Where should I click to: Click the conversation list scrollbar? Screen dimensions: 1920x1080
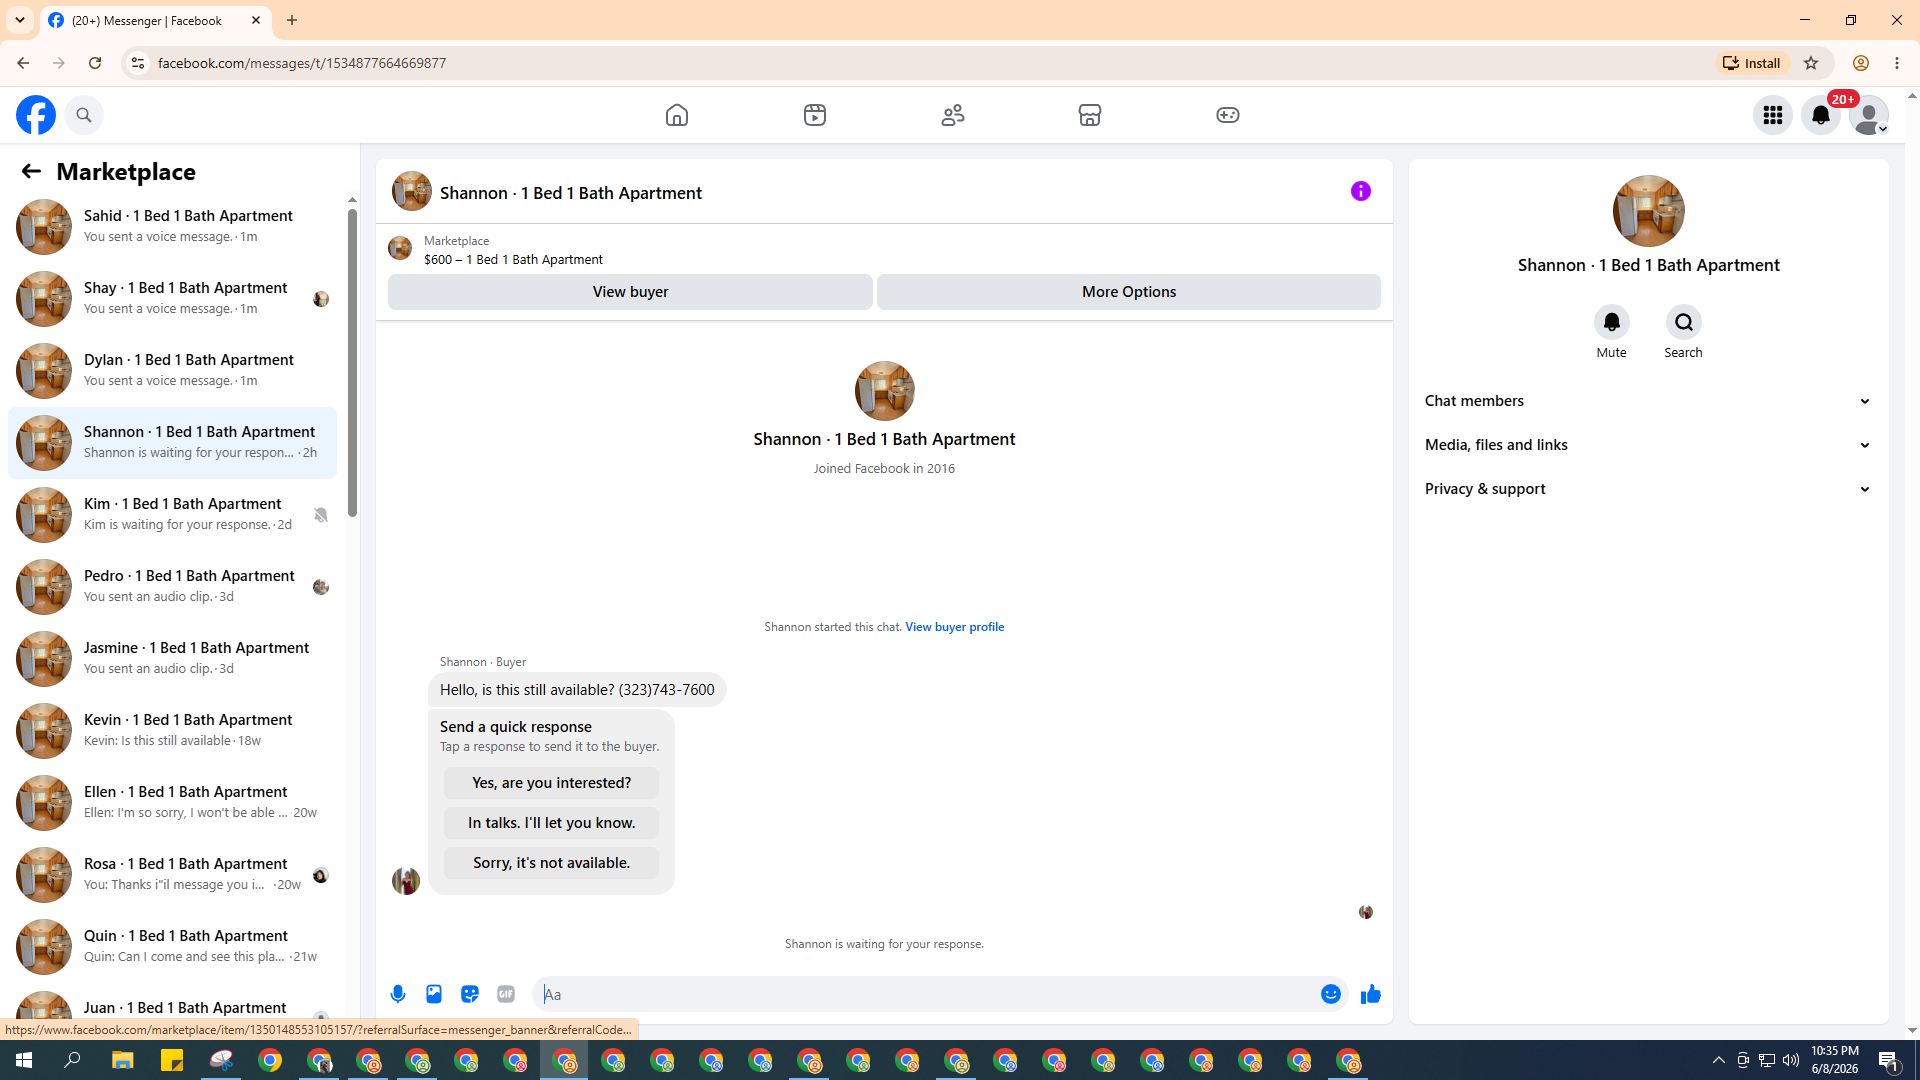coord(352,365)
